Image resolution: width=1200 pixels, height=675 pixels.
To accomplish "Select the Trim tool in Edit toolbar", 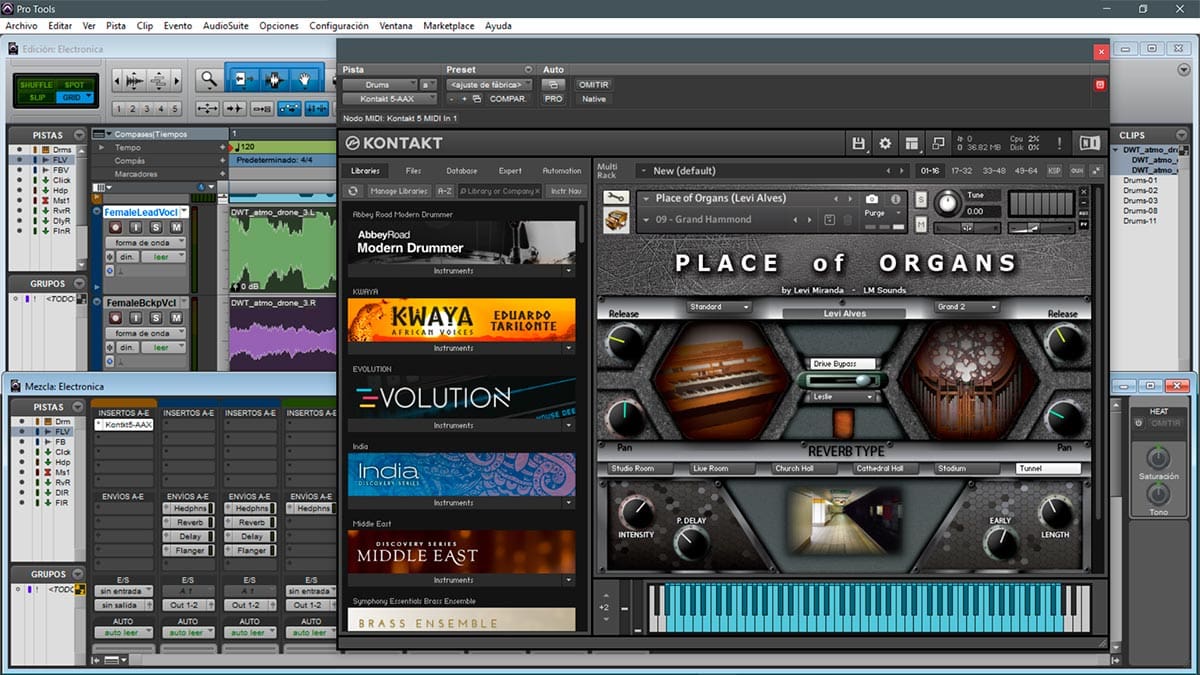I will tap(242, 79).
